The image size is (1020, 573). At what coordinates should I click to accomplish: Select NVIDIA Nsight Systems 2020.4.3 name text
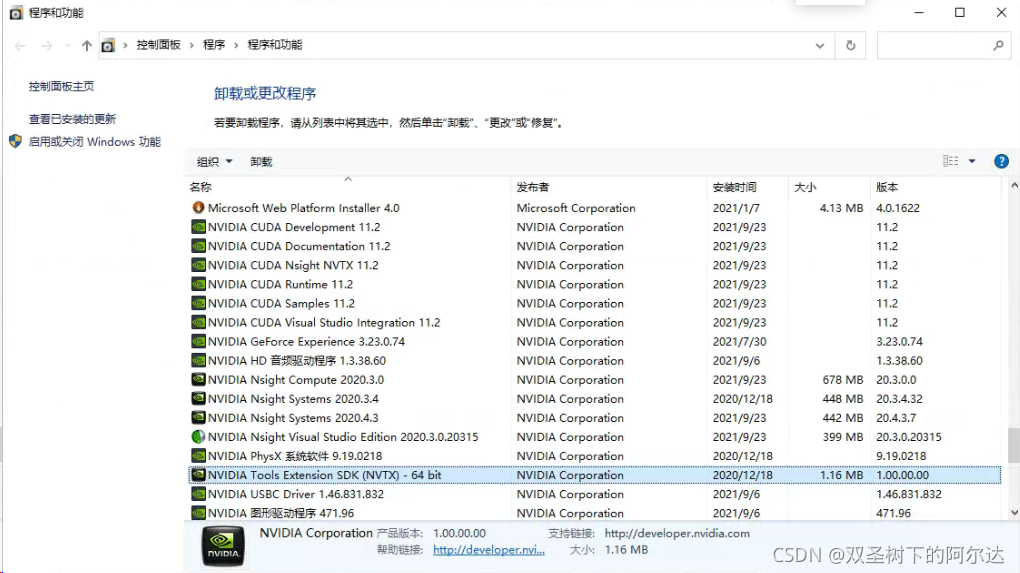coord(293,418)
